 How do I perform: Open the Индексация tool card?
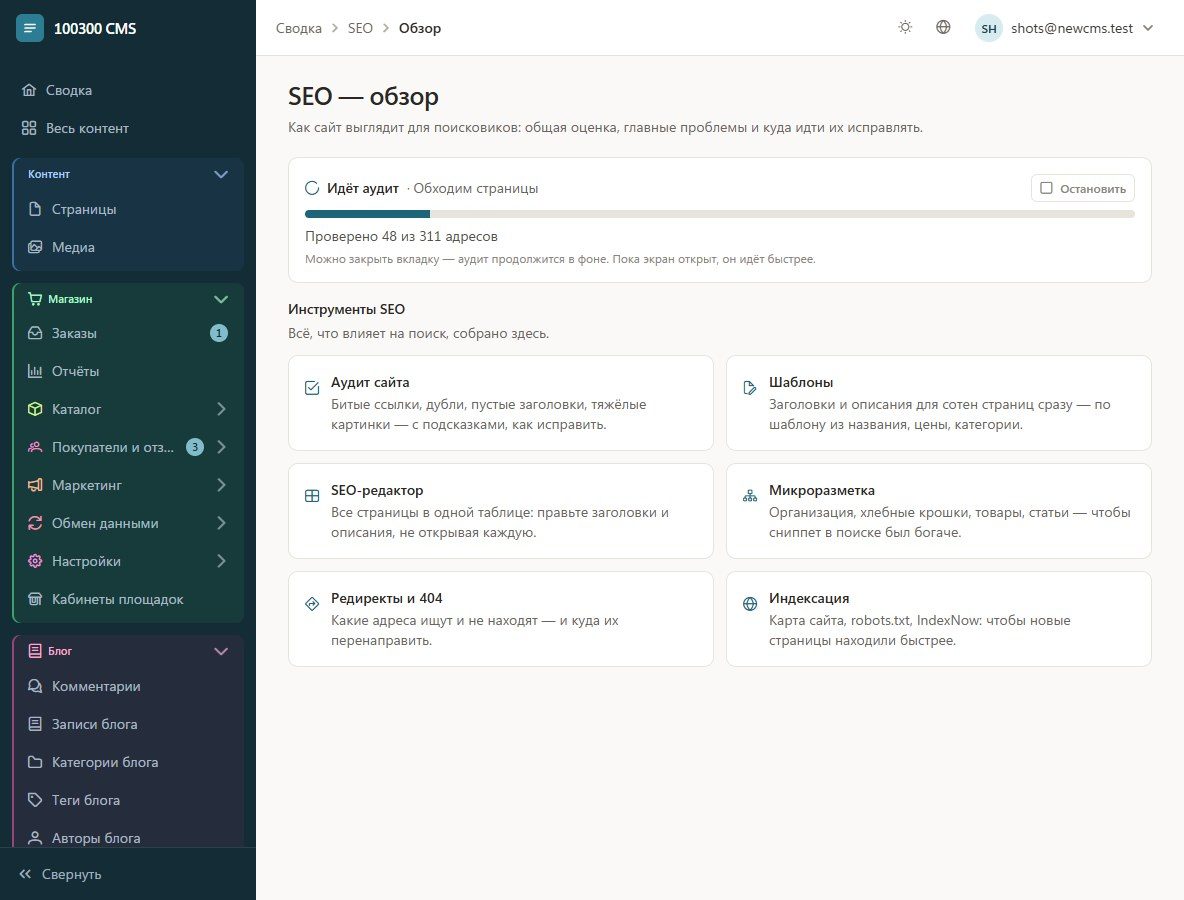pyautogui.click(x=939, y=619)
